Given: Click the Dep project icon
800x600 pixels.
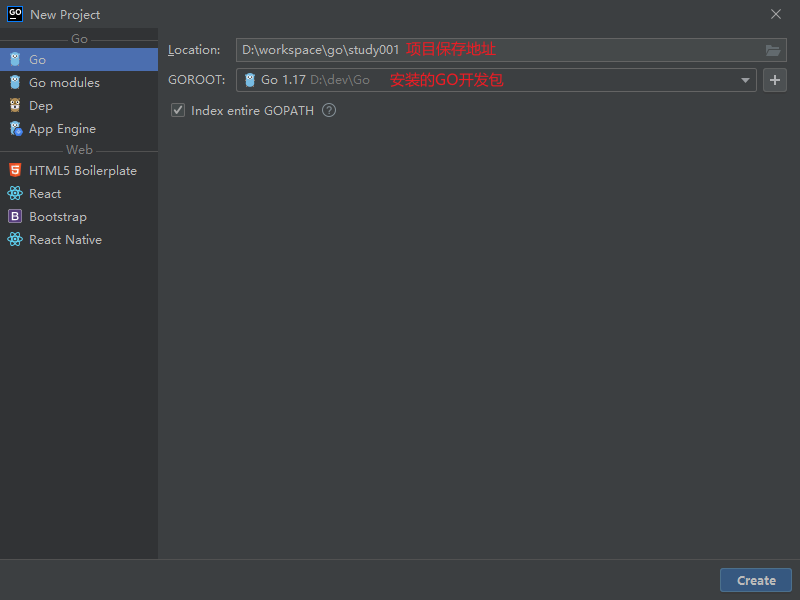Looking at the screenshot, I should click(15, 105).
